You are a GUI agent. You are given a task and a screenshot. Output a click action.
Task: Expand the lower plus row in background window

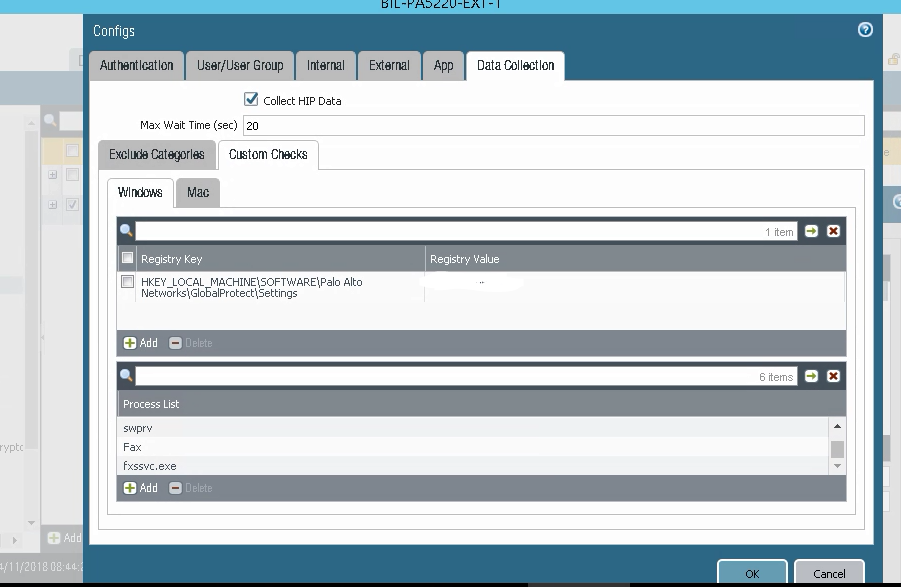tap(52, 204)
